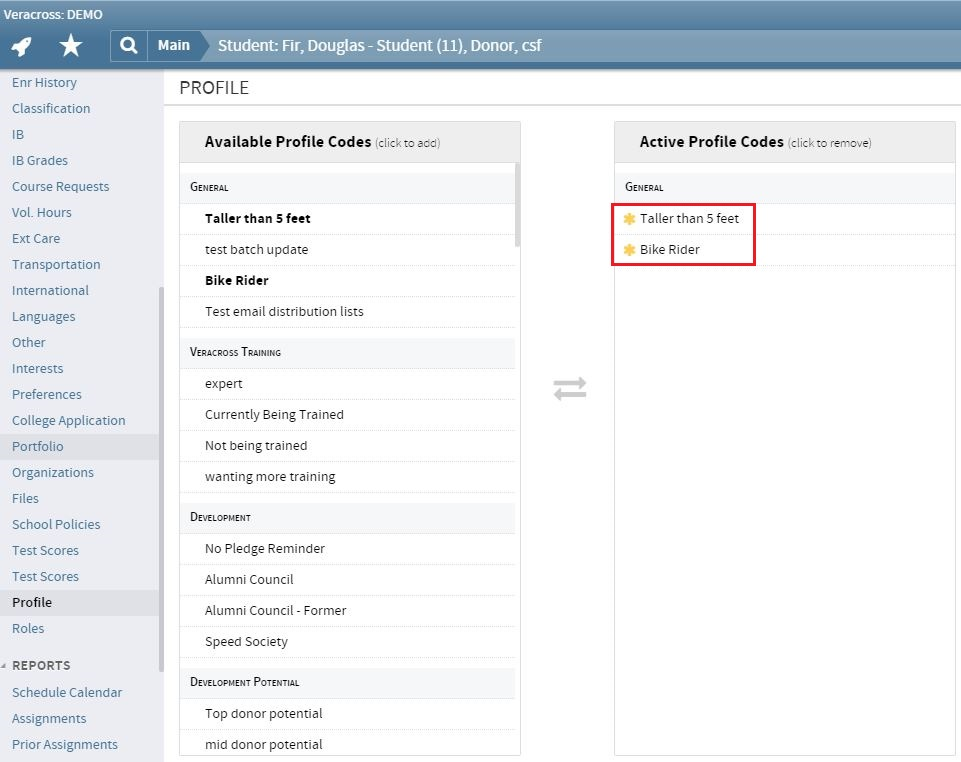
Task: Remove 'Bike Rider' from active profile codes
Action: click(x=669, y=250)
